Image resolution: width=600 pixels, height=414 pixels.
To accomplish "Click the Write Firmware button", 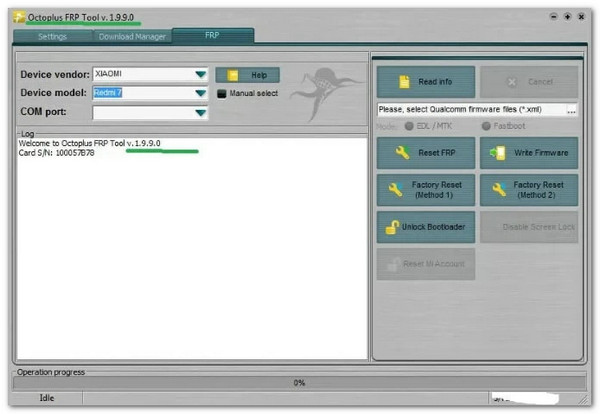I will [x=529, y=153].
